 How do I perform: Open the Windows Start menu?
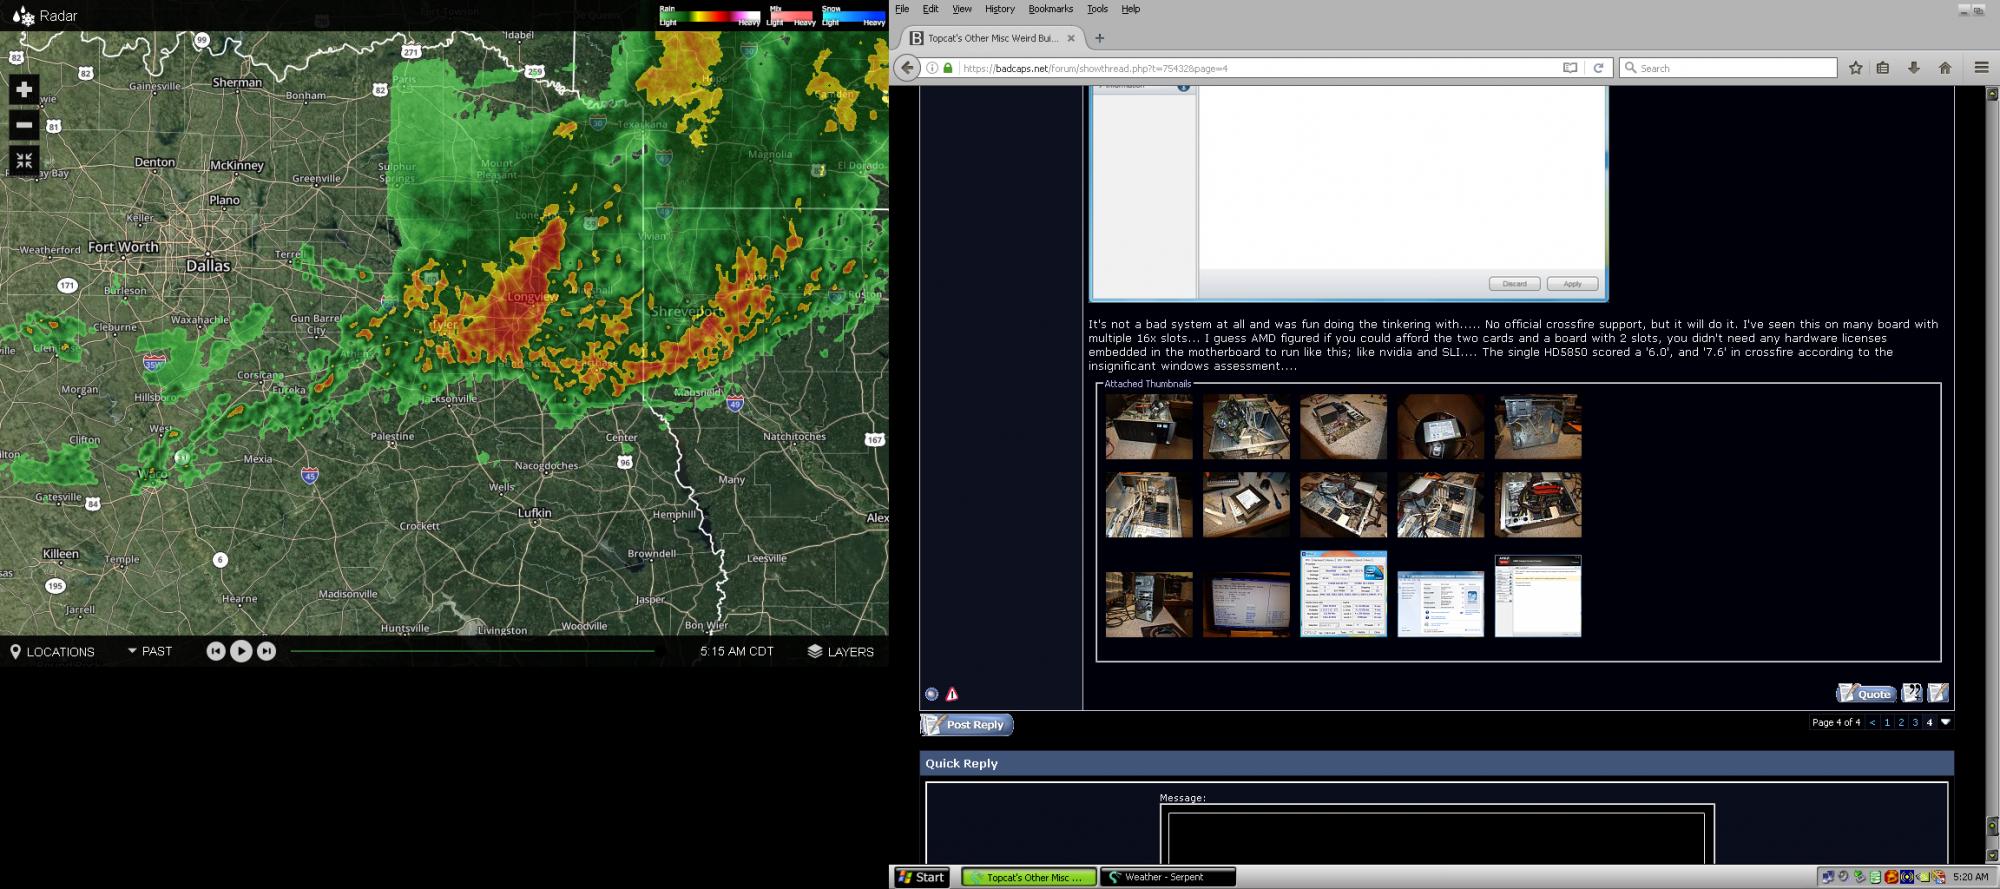922,877
